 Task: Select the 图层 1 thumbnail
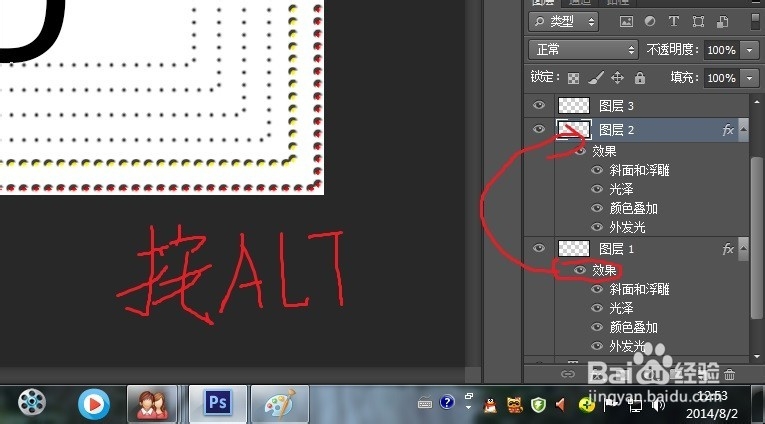(574, 248)
